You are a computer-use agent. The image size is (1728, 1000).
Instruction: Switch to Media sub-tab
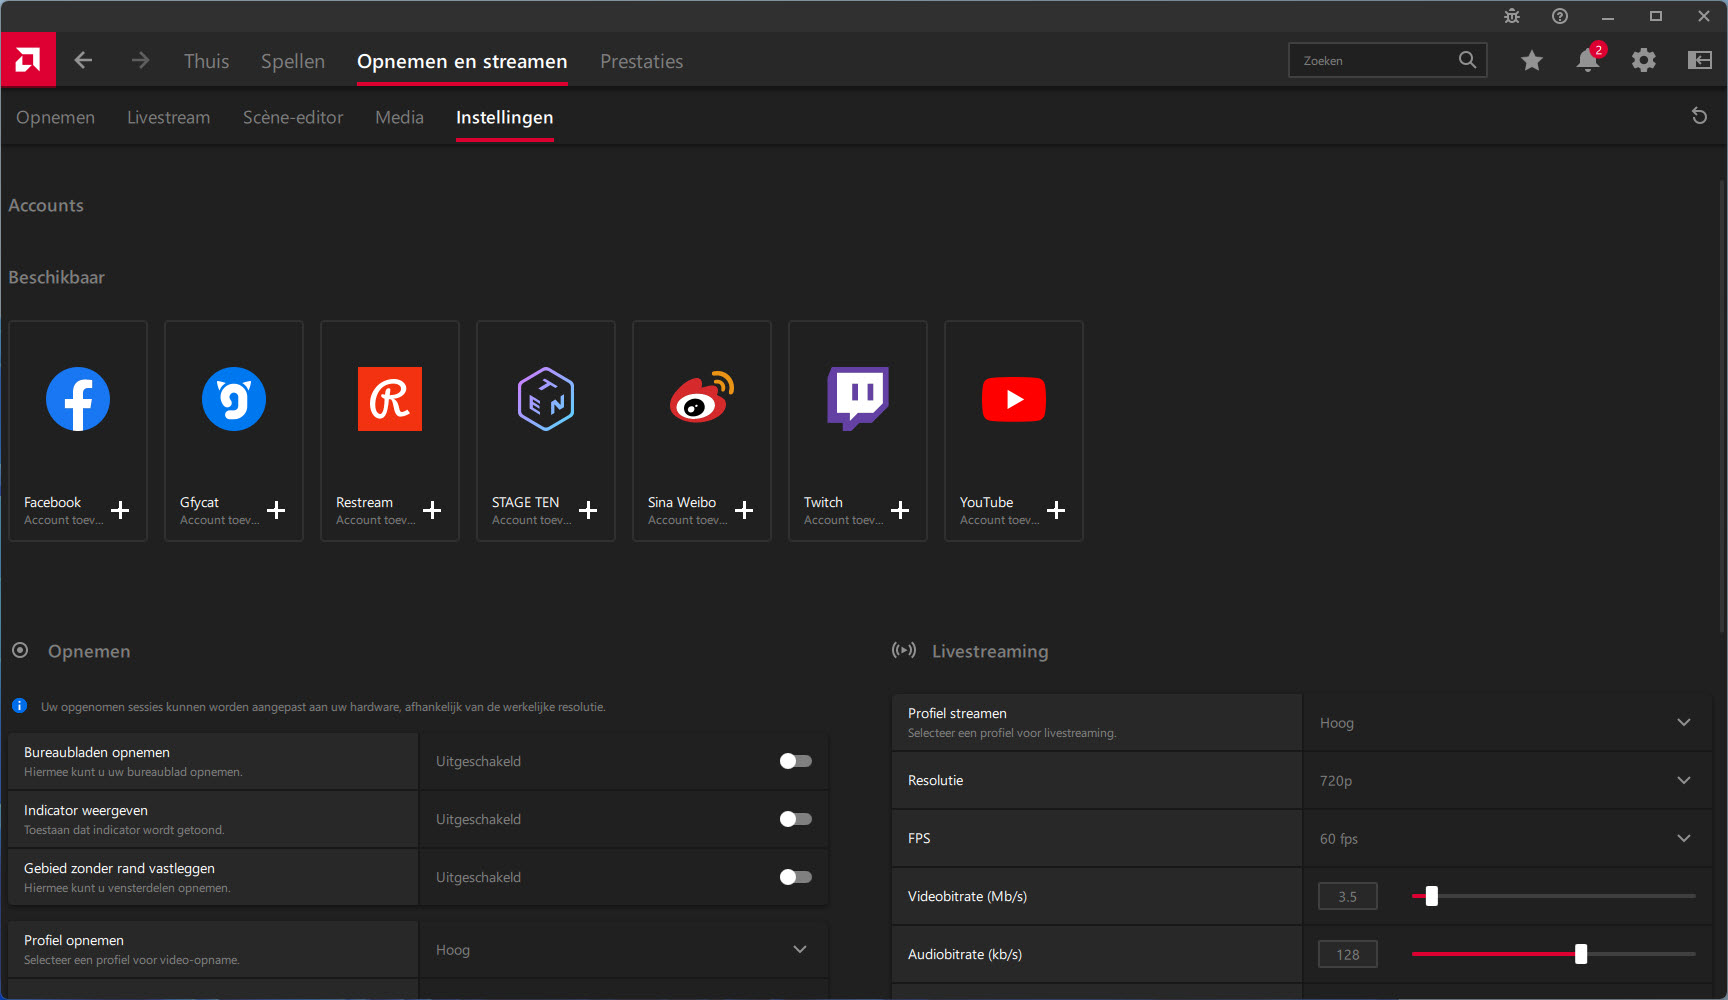point(399,117)
